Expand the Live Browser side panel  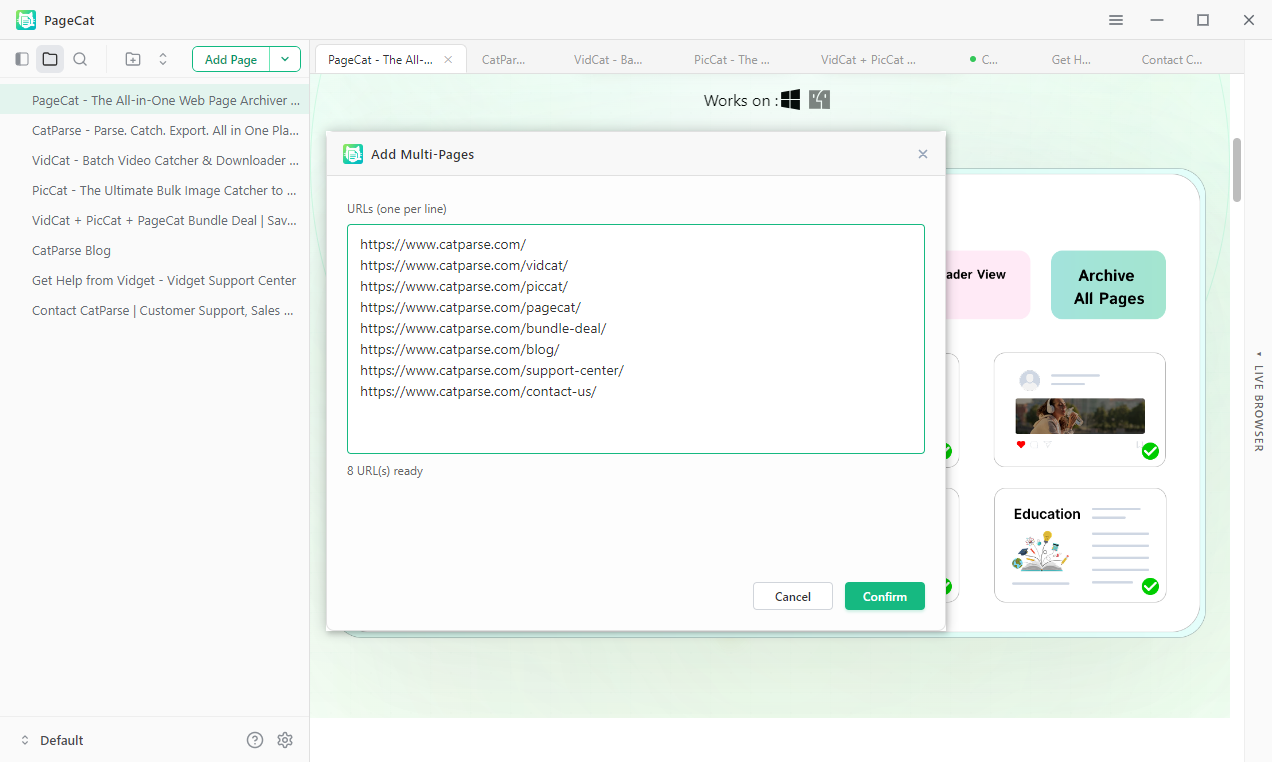pos(1259,400)
